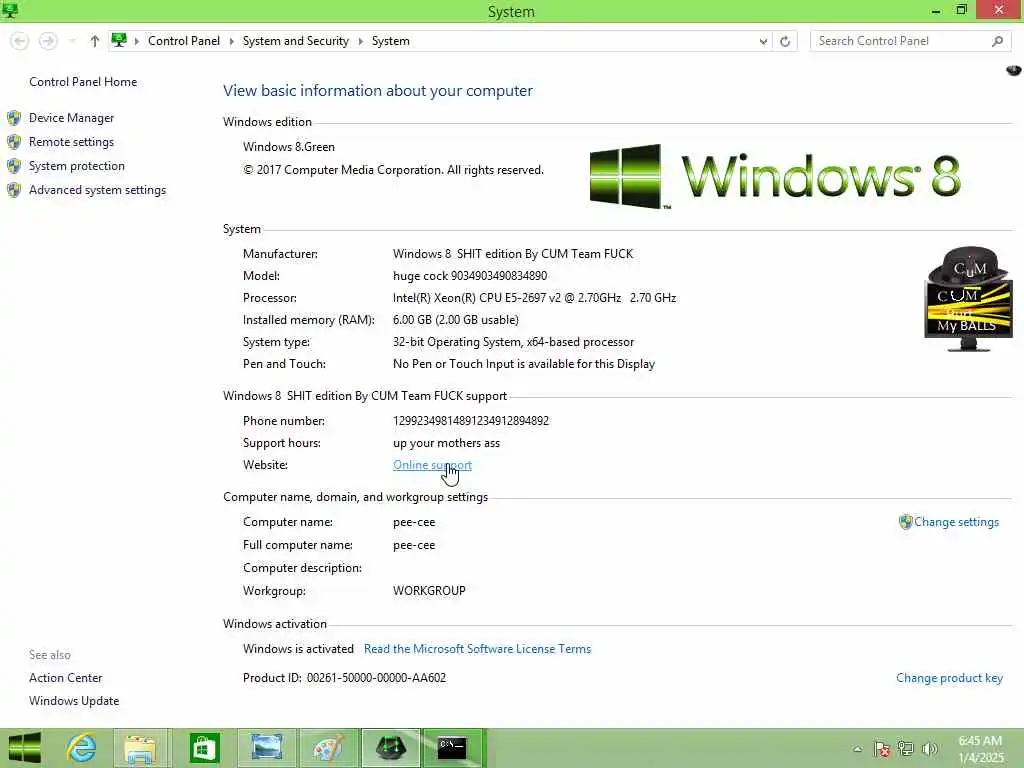Click Change settings for computer name

pos(956,522)
